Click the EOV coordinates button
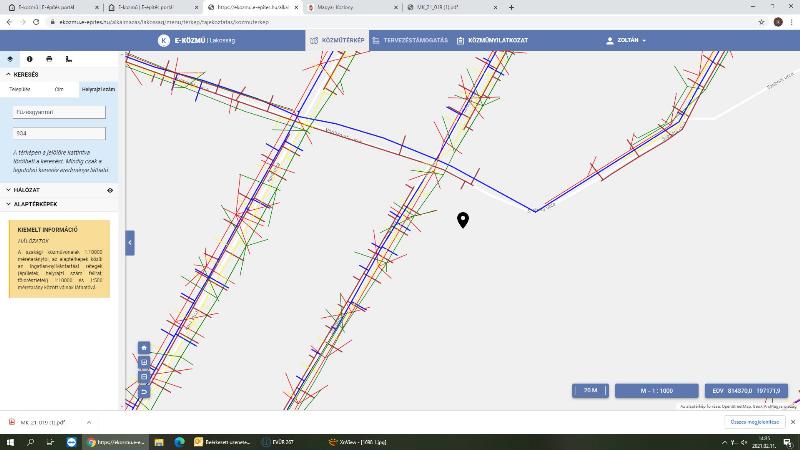The image size is (800, 450). (x=746, y=391)
